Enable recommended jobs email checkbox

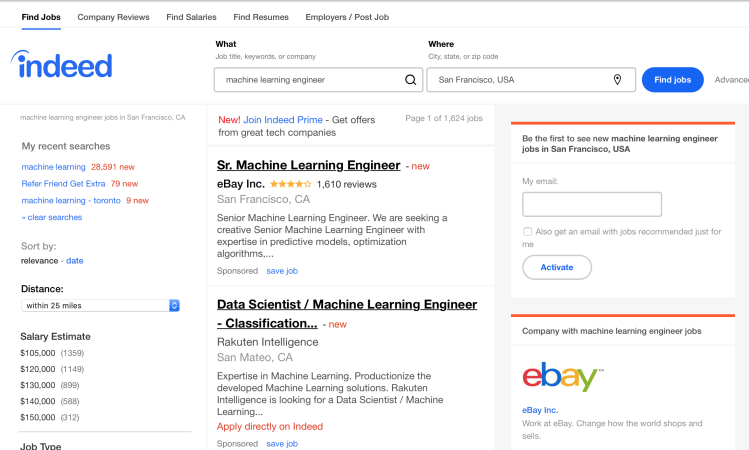point(527,232)
